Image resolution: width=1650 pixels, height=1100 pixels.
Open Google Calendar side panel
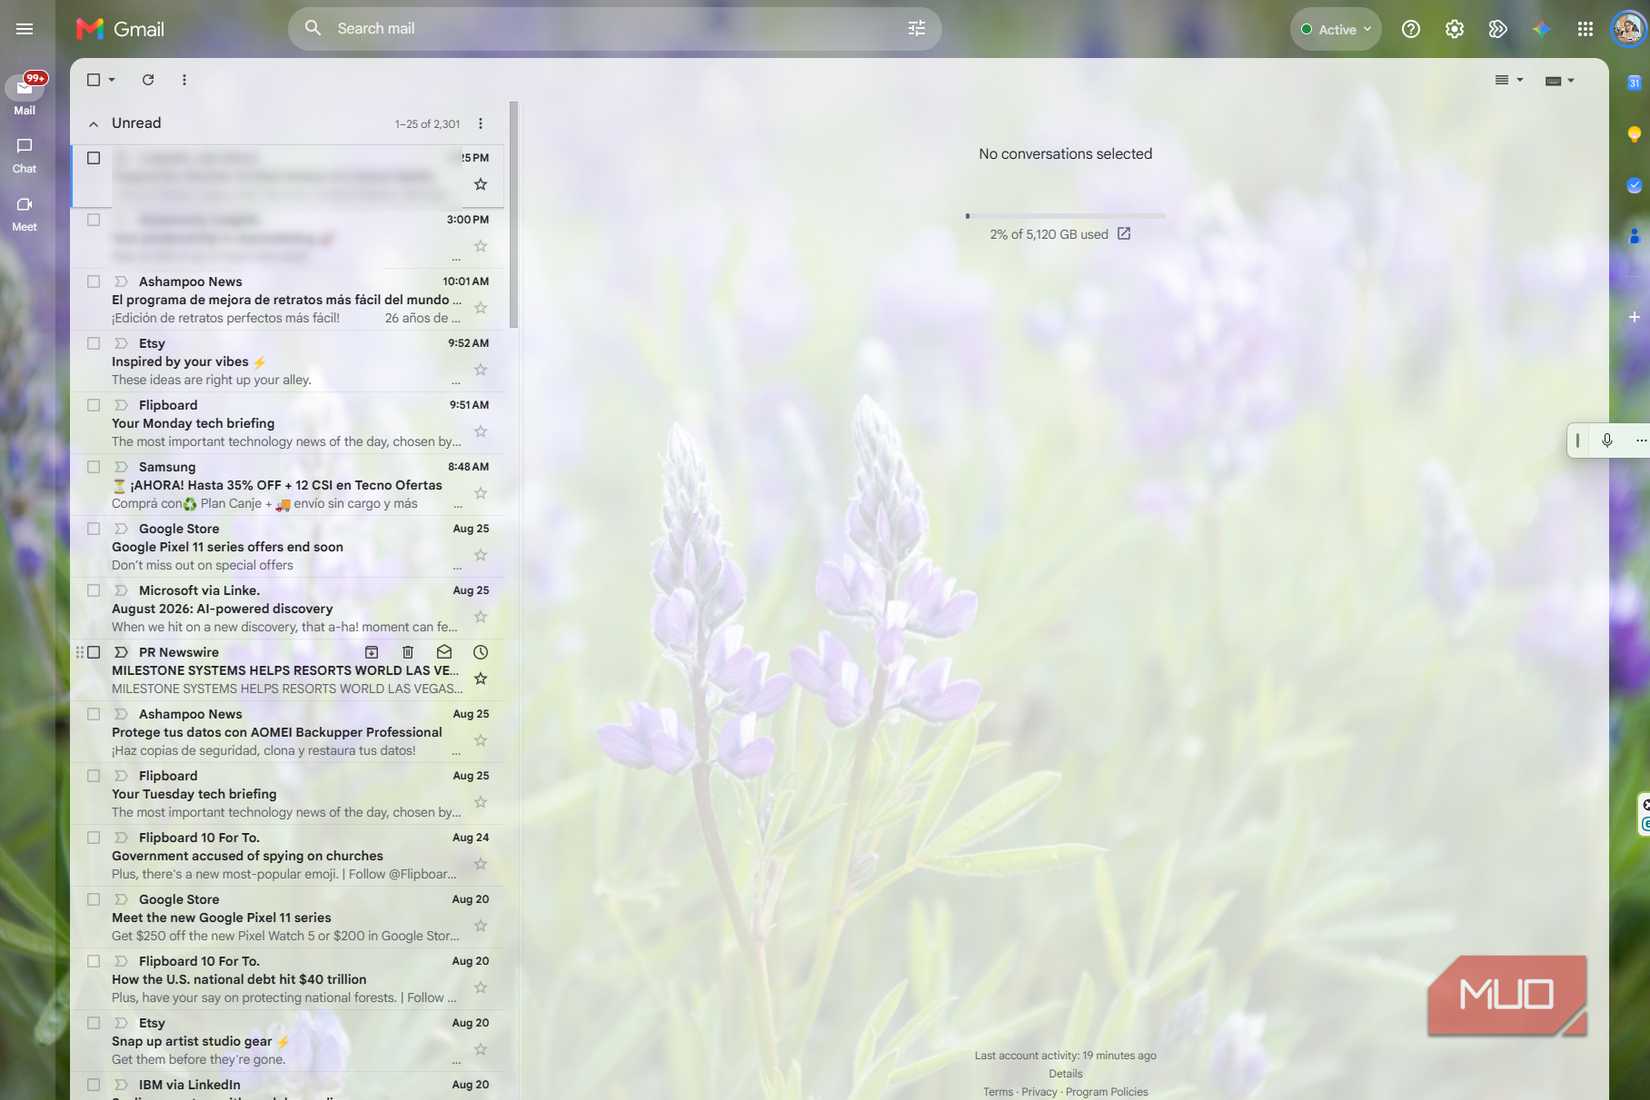pos(1633,83)
